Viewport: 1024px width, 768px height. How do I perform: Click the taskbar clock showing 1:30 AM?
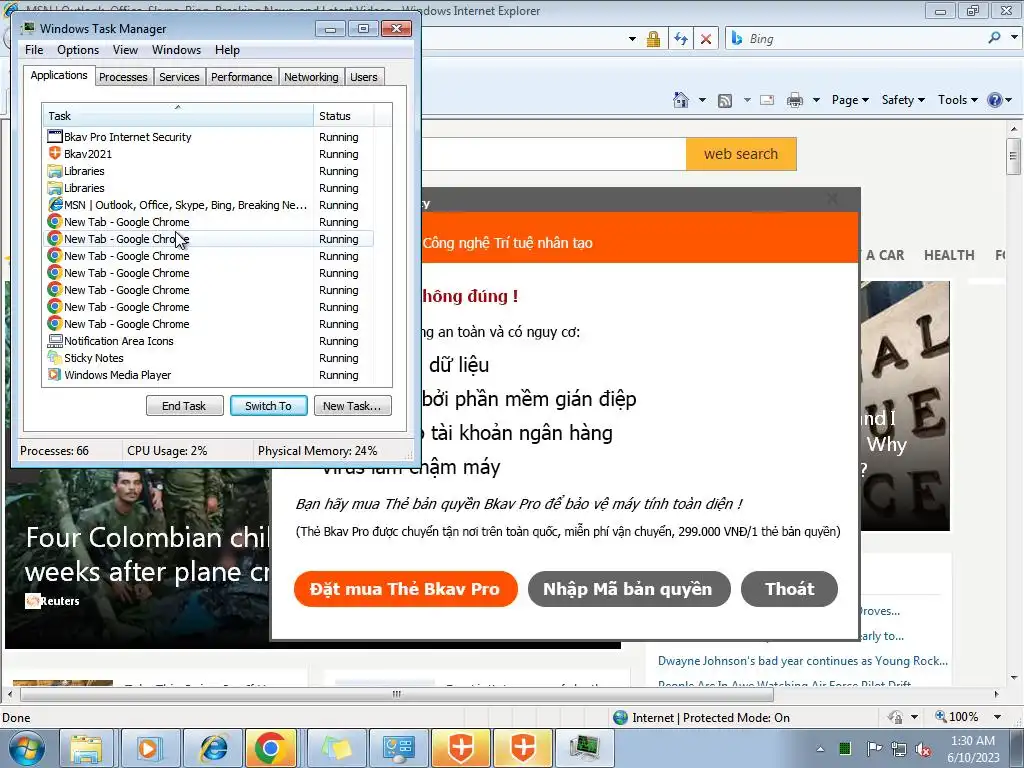point(973,749)
